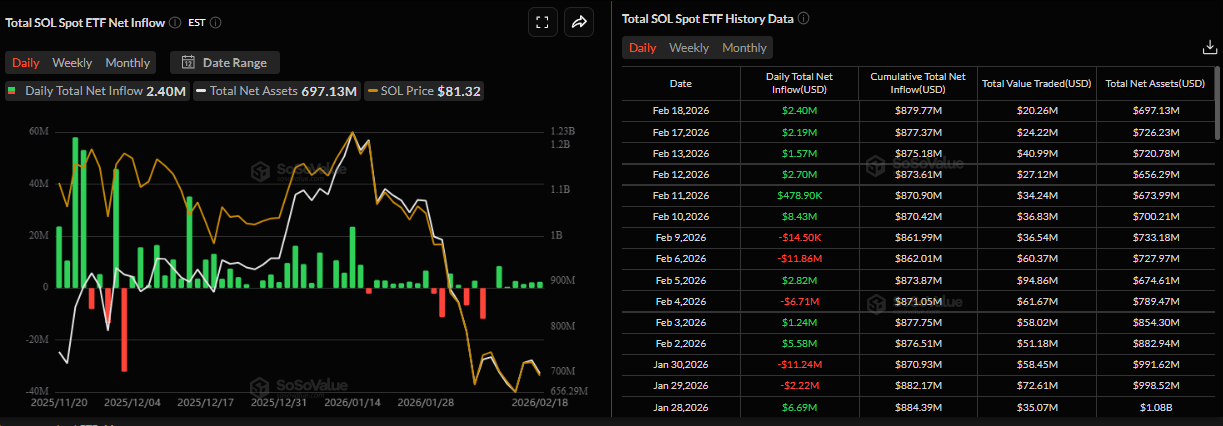This screenshot has width=1223, height=426.
Task: Click the Daily tab above history table
Action: point(642,48)
